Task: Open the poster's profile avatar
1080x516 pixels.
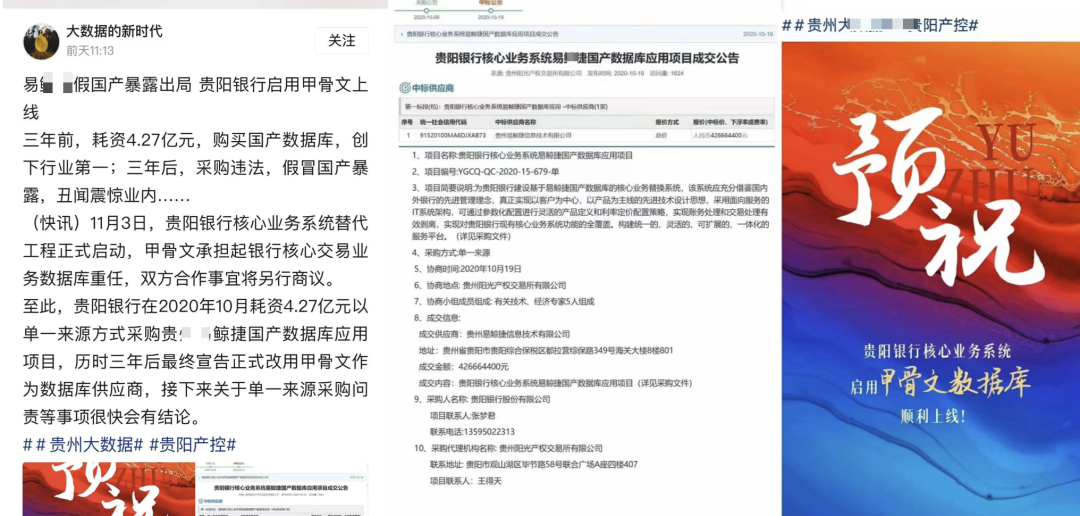Action: coord(40,41)
